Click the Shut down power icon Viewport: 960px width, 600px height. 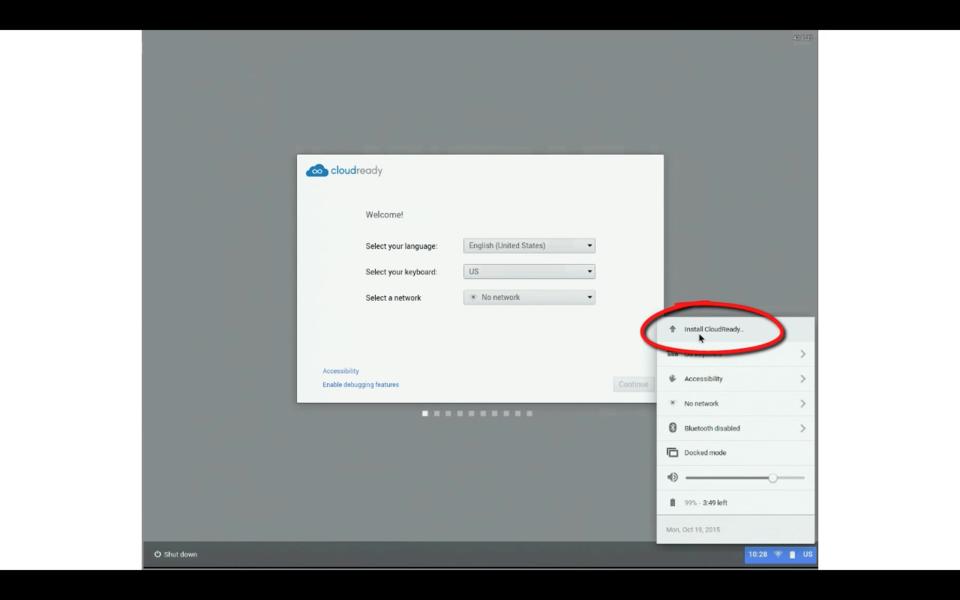158,554
